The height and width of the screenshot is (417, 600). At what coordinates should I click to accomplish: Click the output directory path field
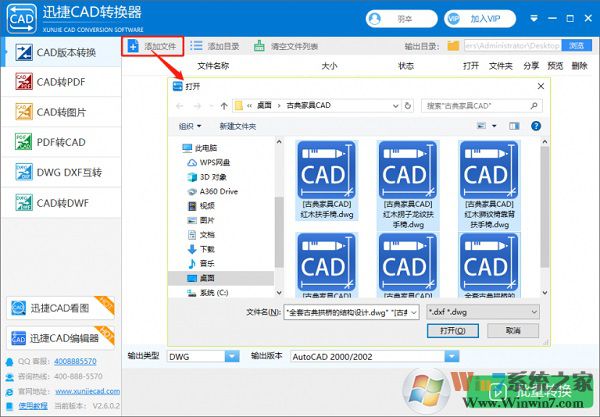pos(513,46)
